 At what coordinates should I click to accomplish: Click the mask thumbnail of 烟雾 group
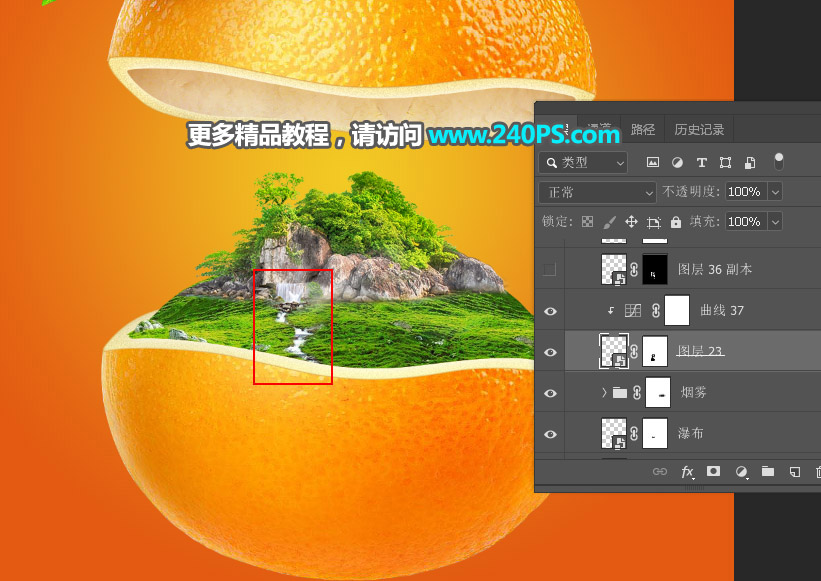tap(658, 392)
